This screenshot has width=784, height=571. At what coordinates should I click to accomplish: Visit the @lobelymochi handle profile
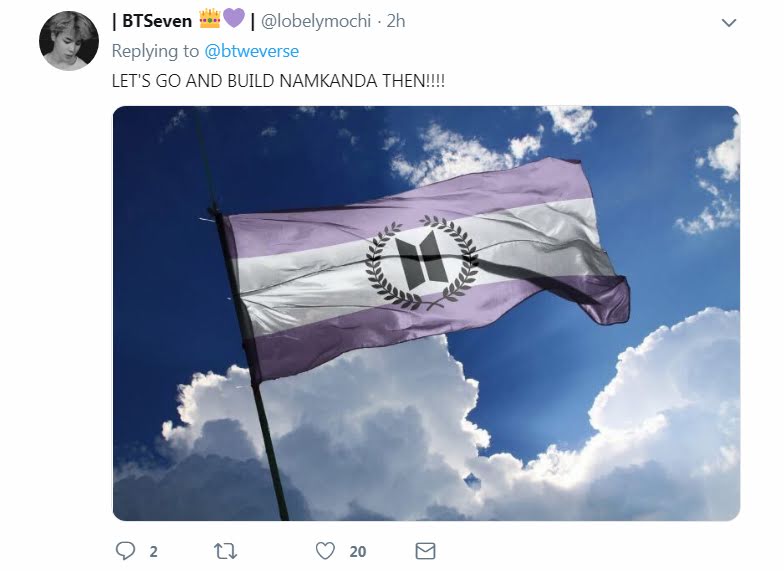(316, 21)
